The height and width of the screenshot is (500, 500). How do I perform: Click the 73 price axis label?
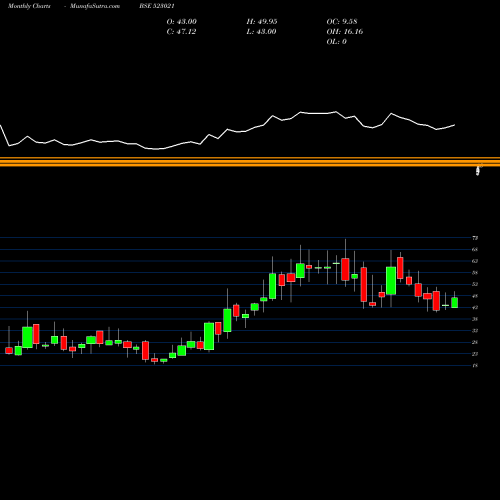[475, 238]
